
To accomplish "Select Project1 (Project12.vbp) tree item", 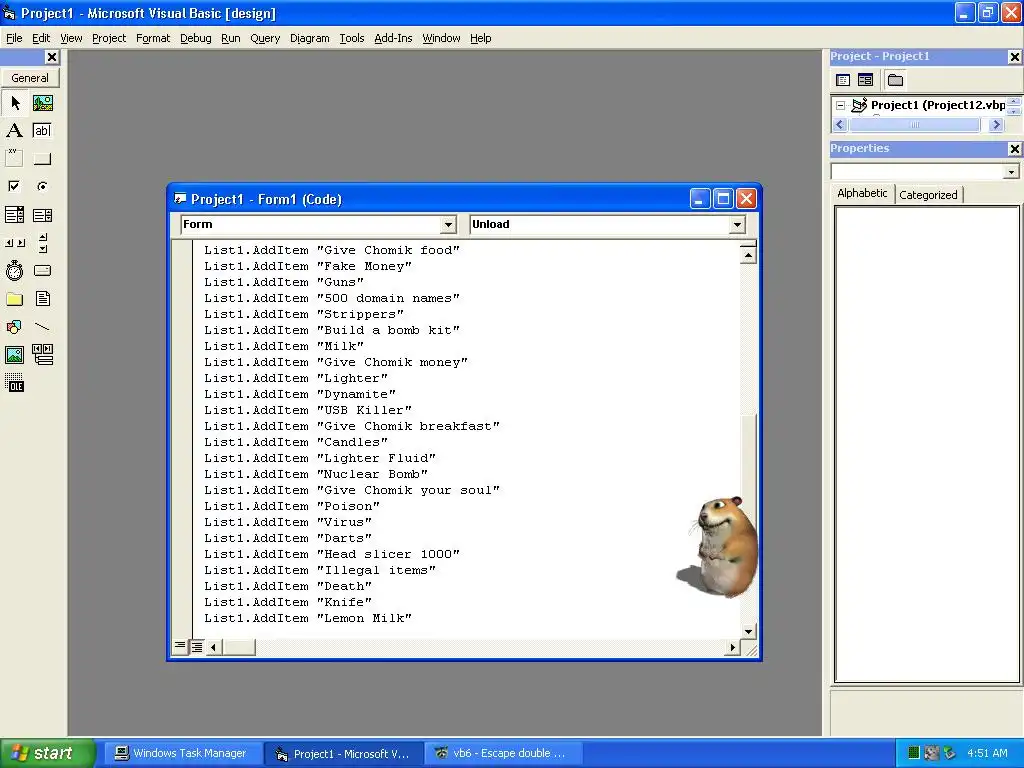I will [937, 104].
